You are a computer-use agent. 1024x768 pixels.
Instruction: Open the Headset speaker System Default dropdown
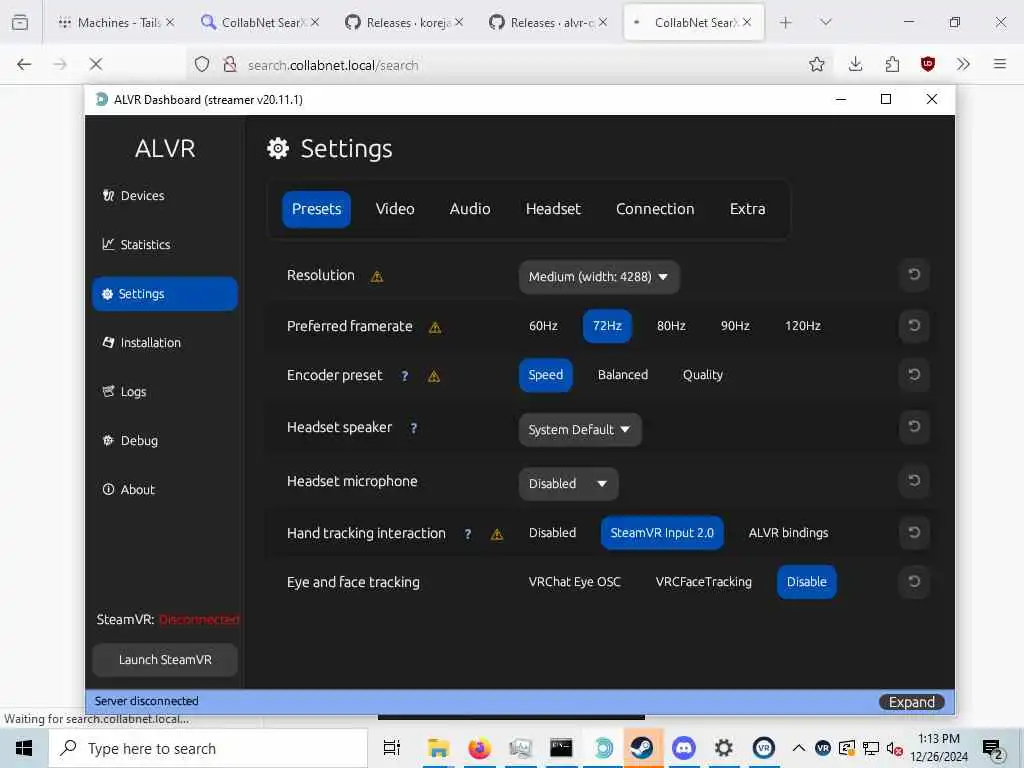coord(580,430)
